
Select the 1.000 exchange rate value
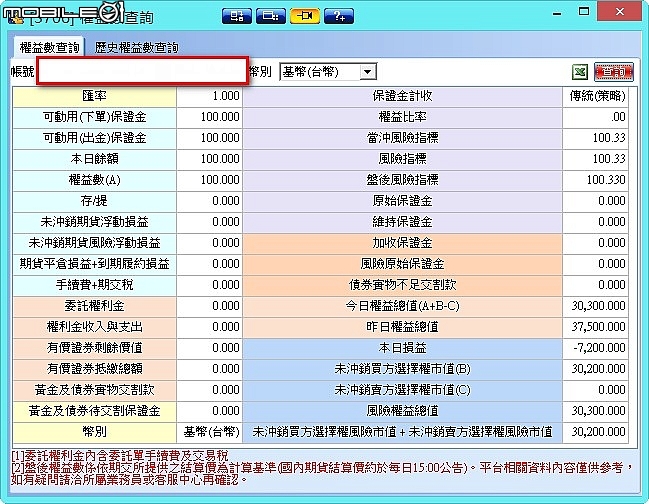pyautogui.click(x=210, y=96)
